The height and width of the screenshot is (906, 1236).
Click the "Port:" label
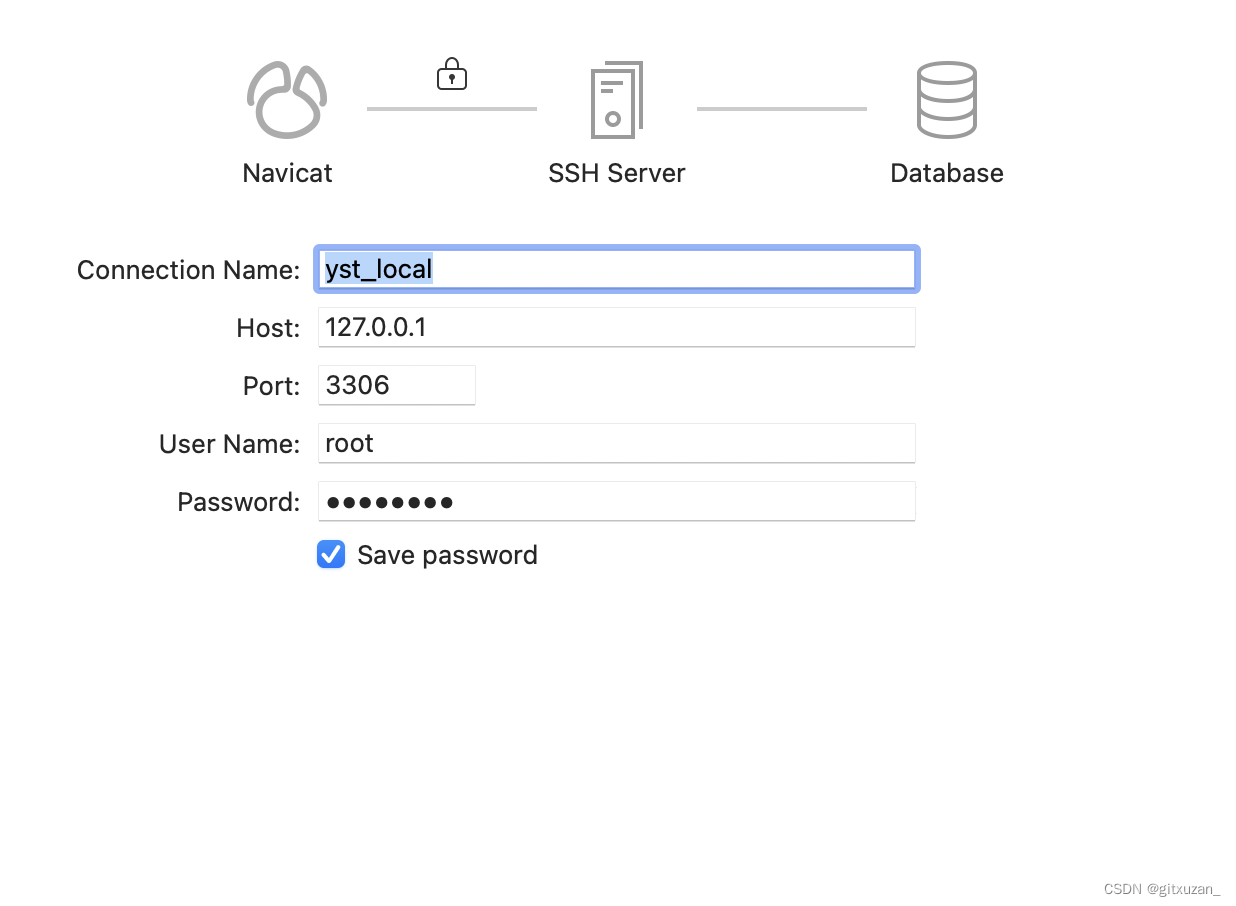[271, 386]
